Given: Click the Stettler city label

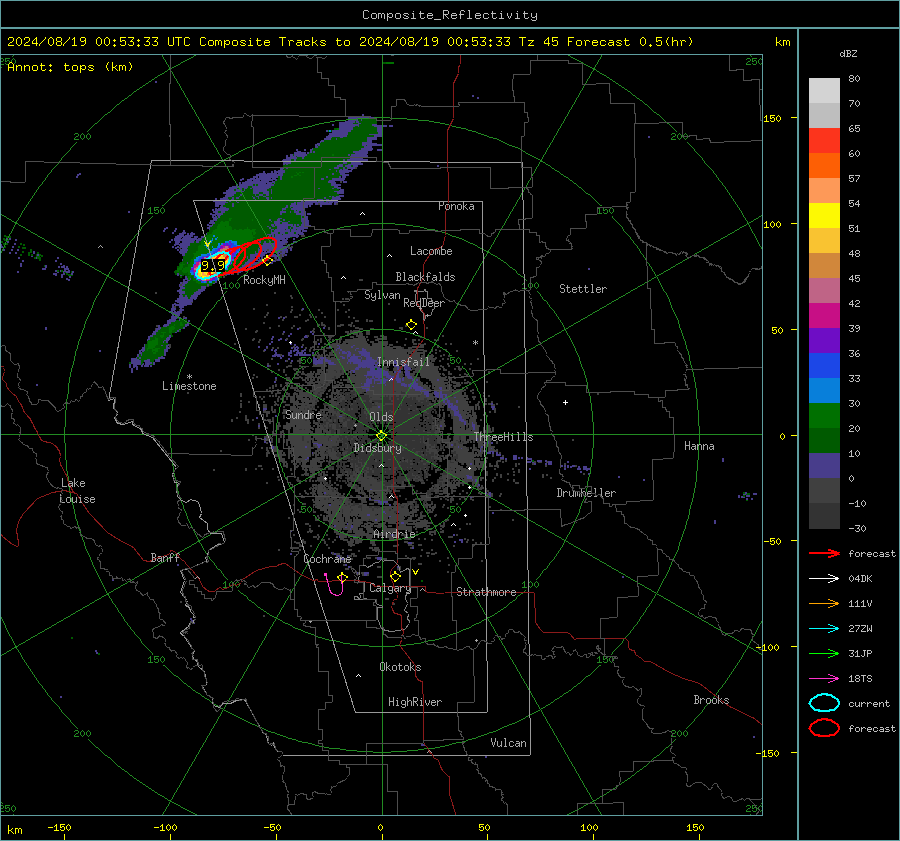Looking at the screenshot, I should 583,289.
